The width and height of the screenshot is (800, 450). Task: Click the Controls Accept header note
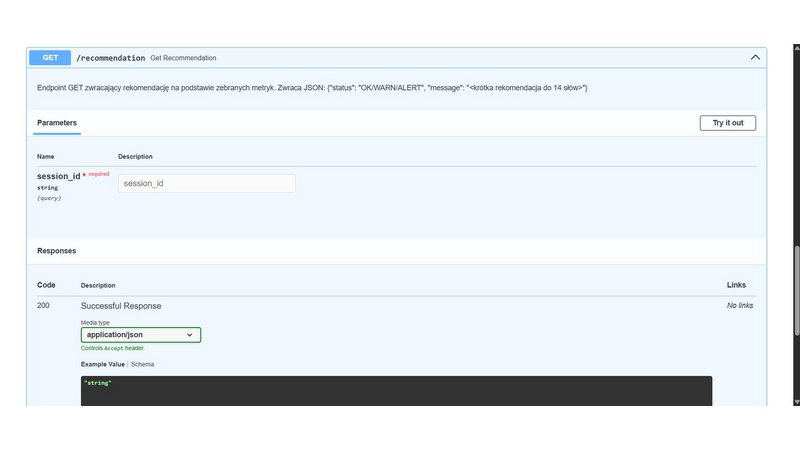tap(113, 348)
